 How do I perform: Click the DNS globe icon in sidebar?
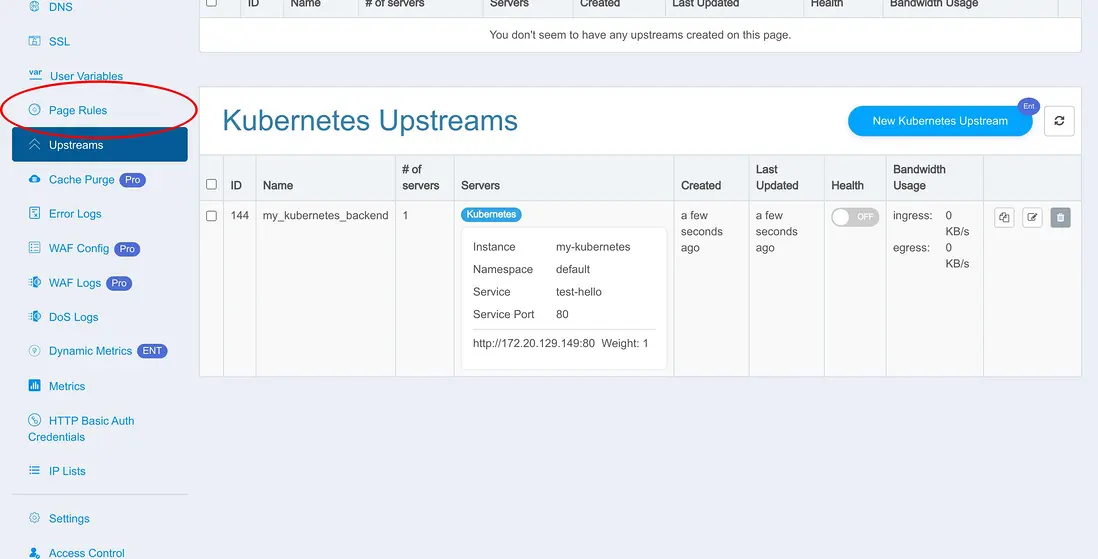34,7
